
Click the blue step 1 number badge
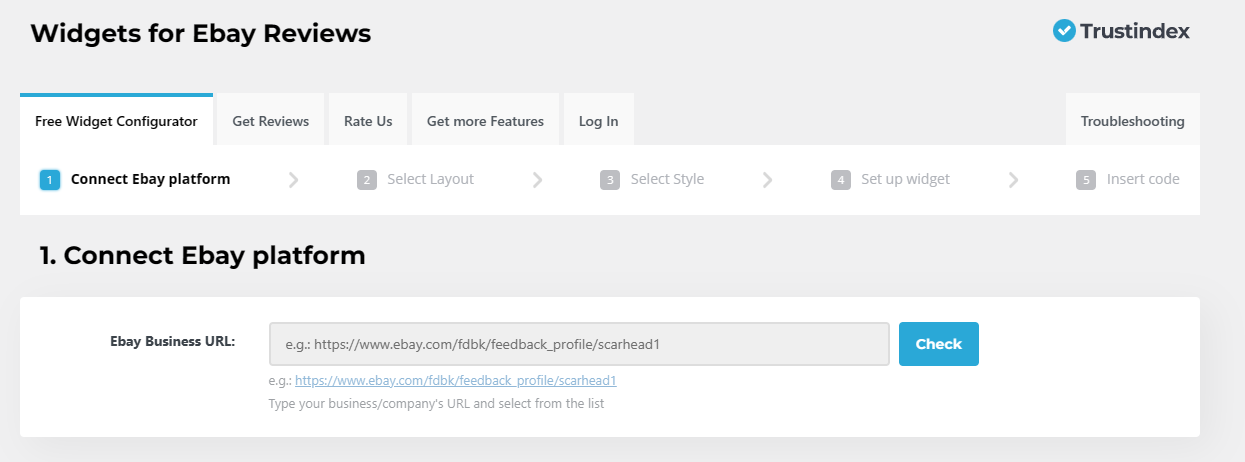[x=50, y=180]
